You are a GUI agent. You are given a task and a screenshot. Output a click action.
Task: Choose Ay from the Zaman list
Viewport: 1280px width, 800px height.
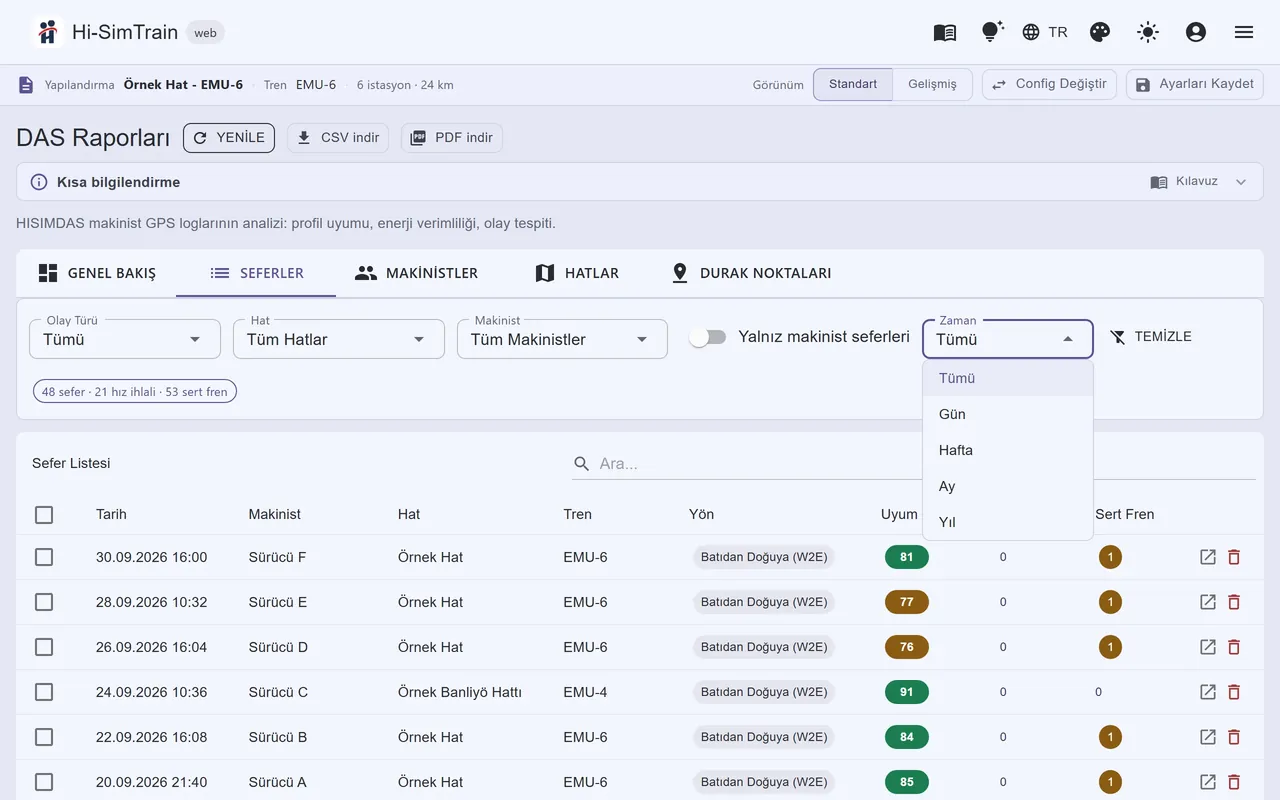coord(1008,486)
